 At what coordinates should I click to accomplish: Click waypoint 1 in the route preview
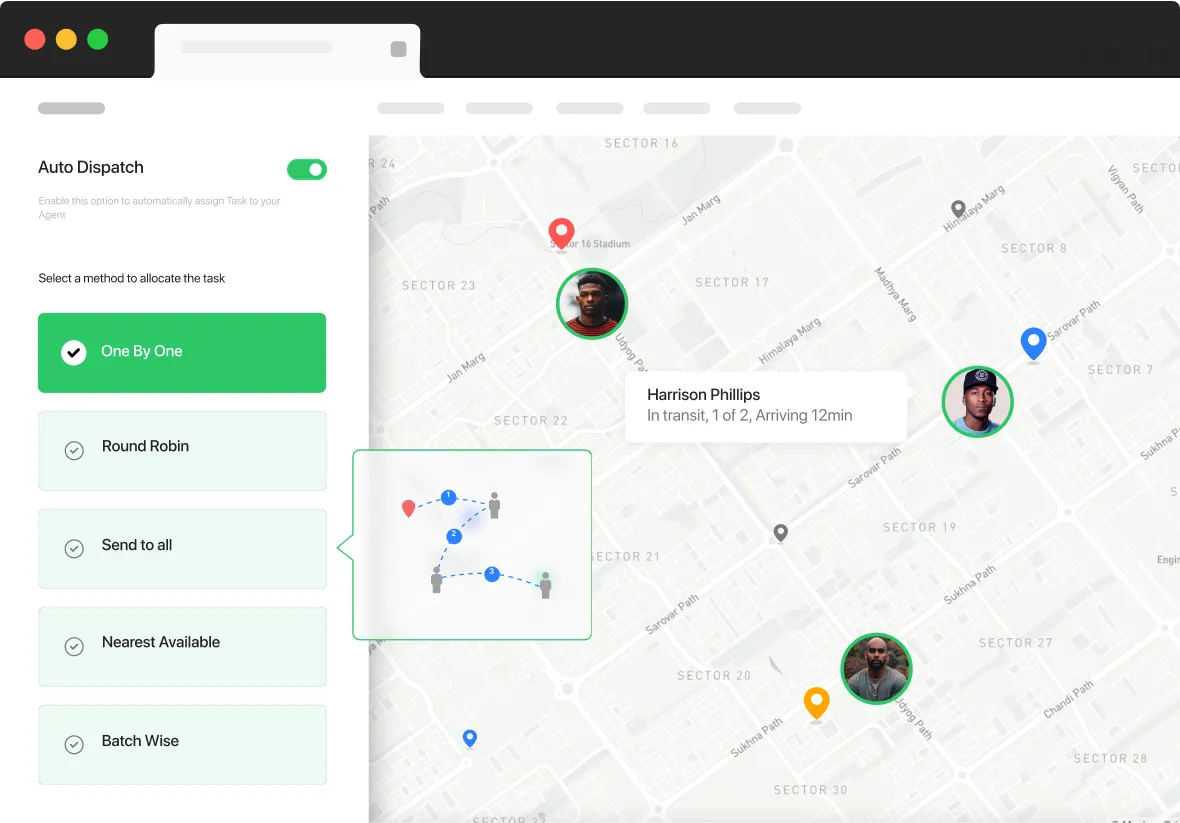click(x=449, y=497)
